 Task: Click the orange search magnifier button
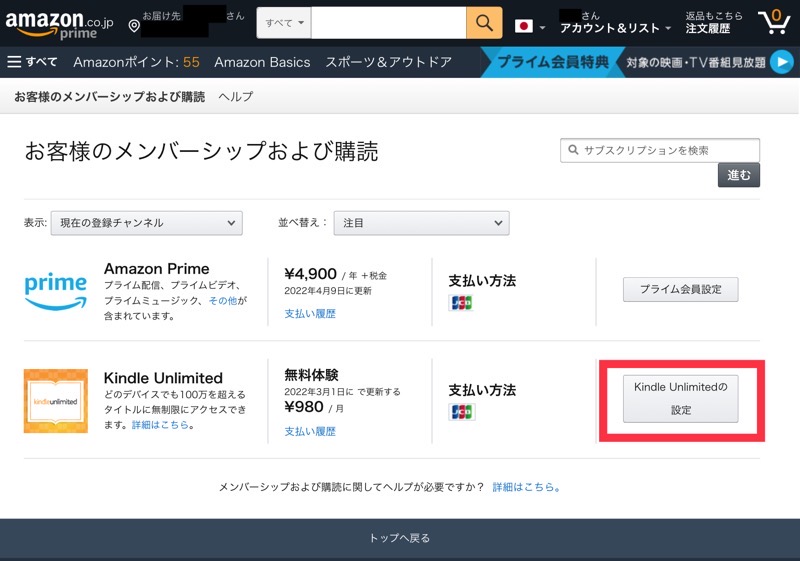tap(484, 23)
